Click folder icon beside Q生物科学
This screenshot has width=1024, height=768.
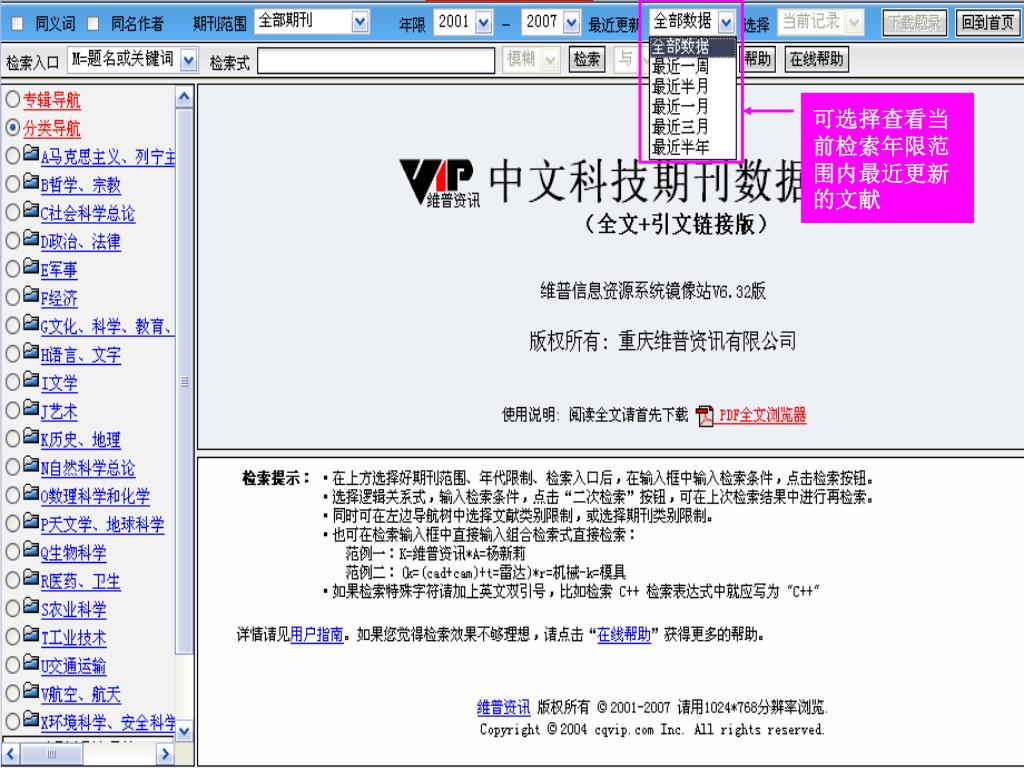(31, 550)
